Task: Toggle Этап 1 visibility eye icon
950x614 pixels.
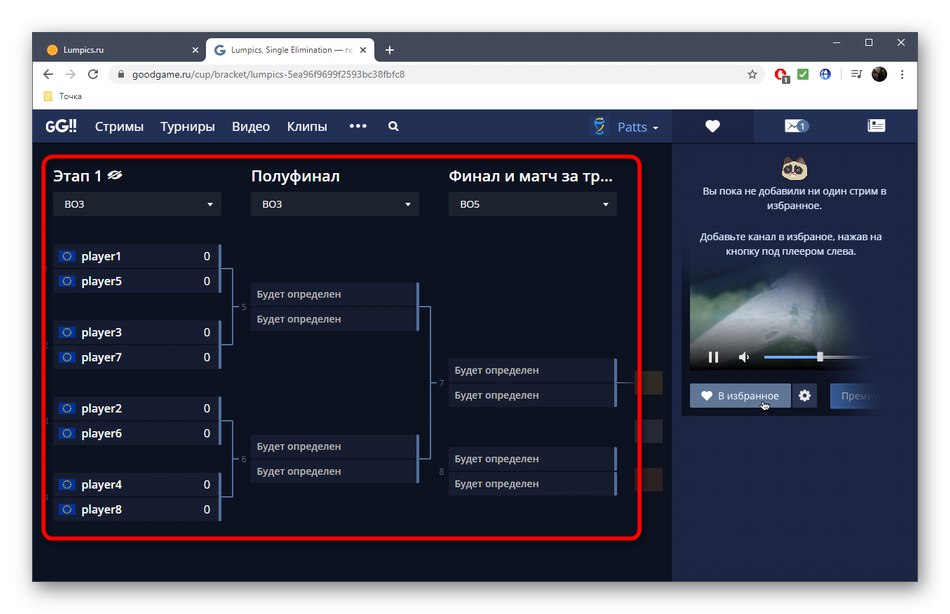Action: coord(115,175)
